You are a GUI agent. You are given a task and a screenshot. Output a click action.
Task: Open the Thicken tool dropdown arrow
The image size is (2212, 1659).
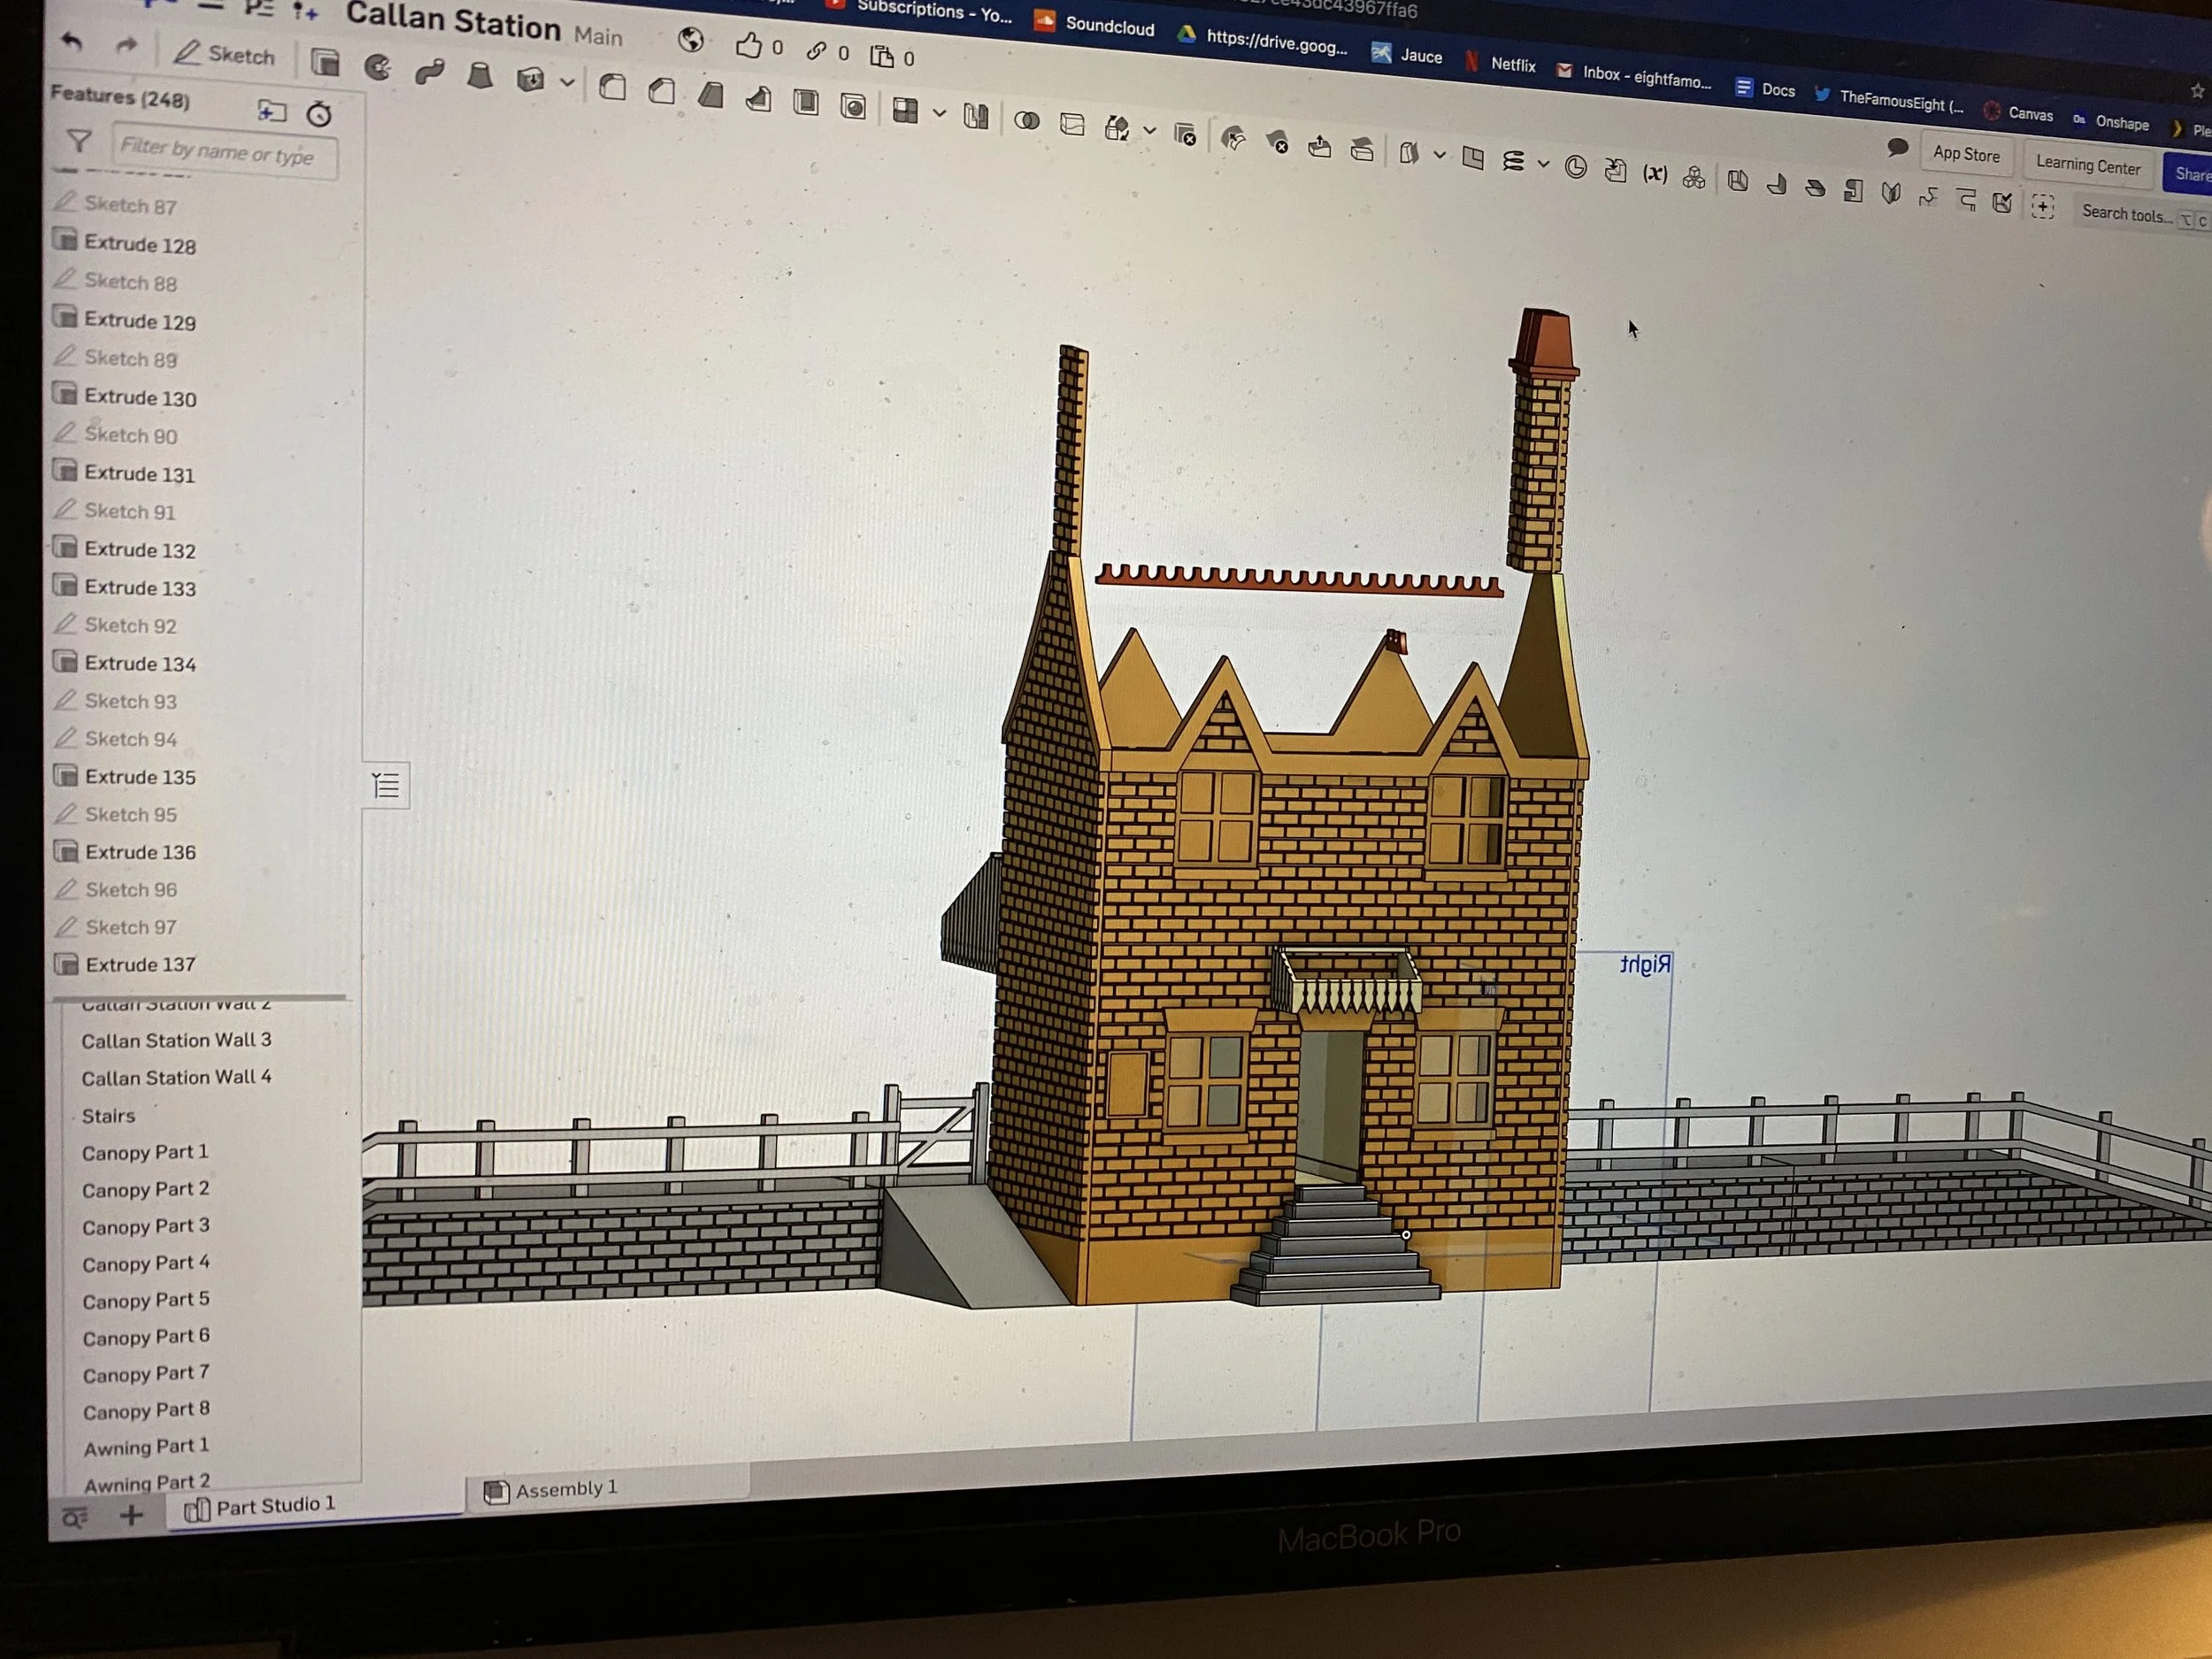coord(567,83)
